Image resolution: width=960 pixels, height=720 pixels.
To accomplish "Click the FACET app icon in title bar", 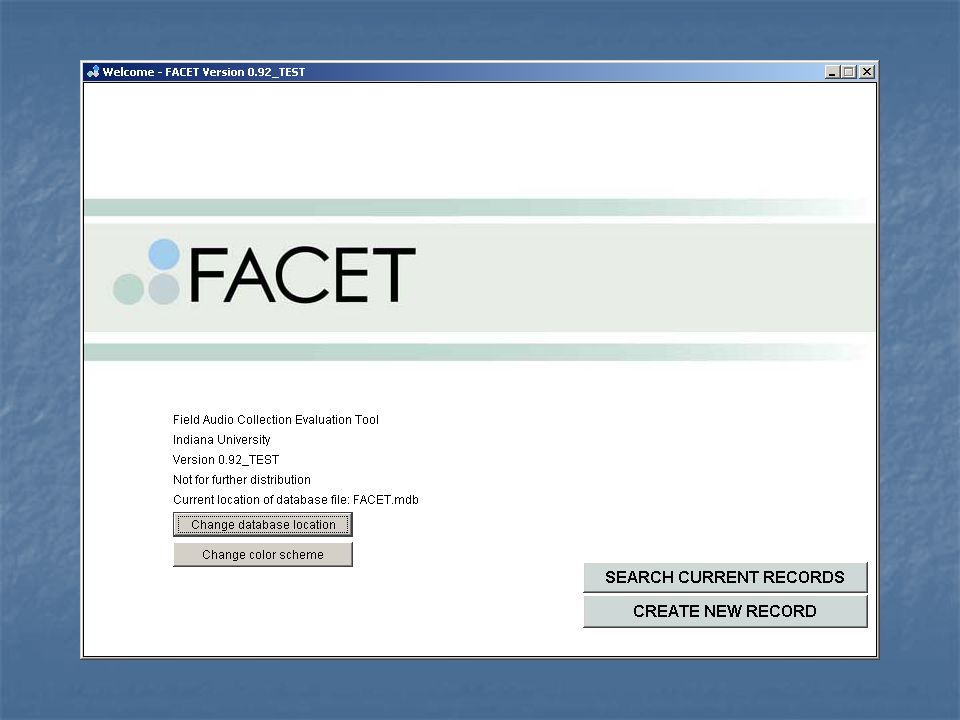I will pos(93,72).
